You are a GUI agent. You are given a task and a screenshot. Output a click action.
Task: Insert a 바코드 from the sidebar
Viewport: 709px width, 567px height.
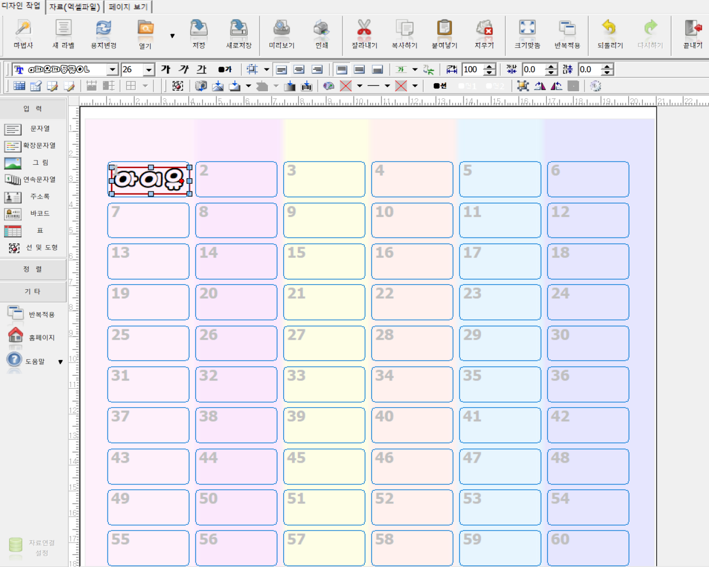pos(30,213)
